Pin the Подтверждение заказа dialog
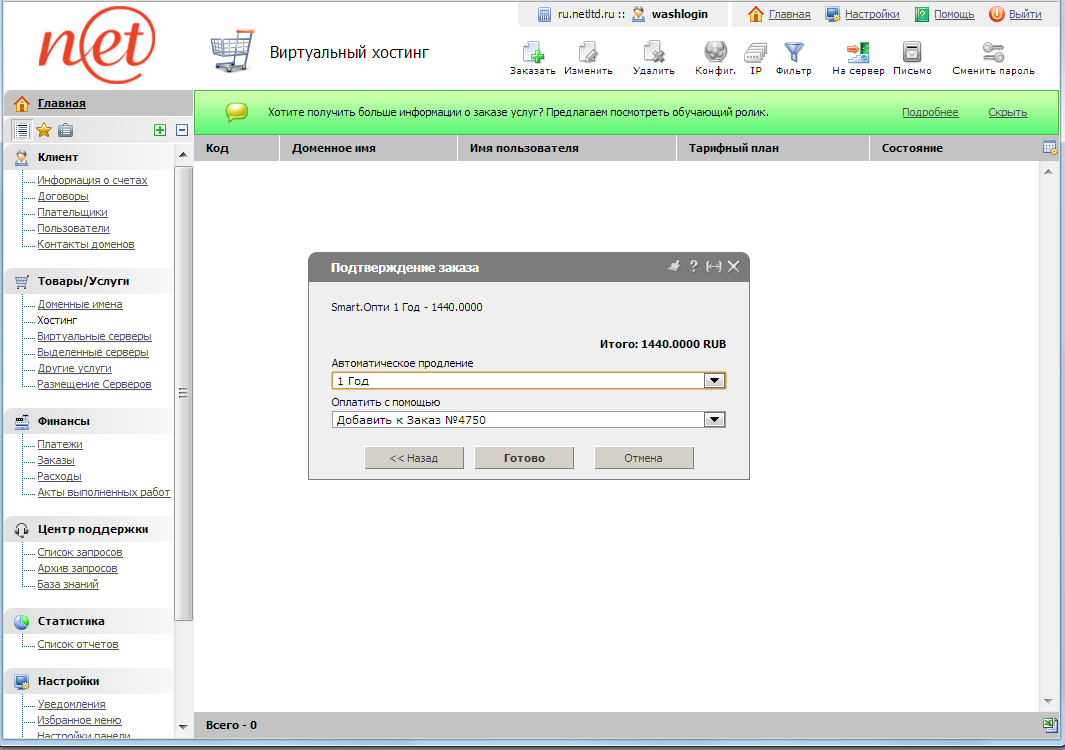 tap(673, 266)
